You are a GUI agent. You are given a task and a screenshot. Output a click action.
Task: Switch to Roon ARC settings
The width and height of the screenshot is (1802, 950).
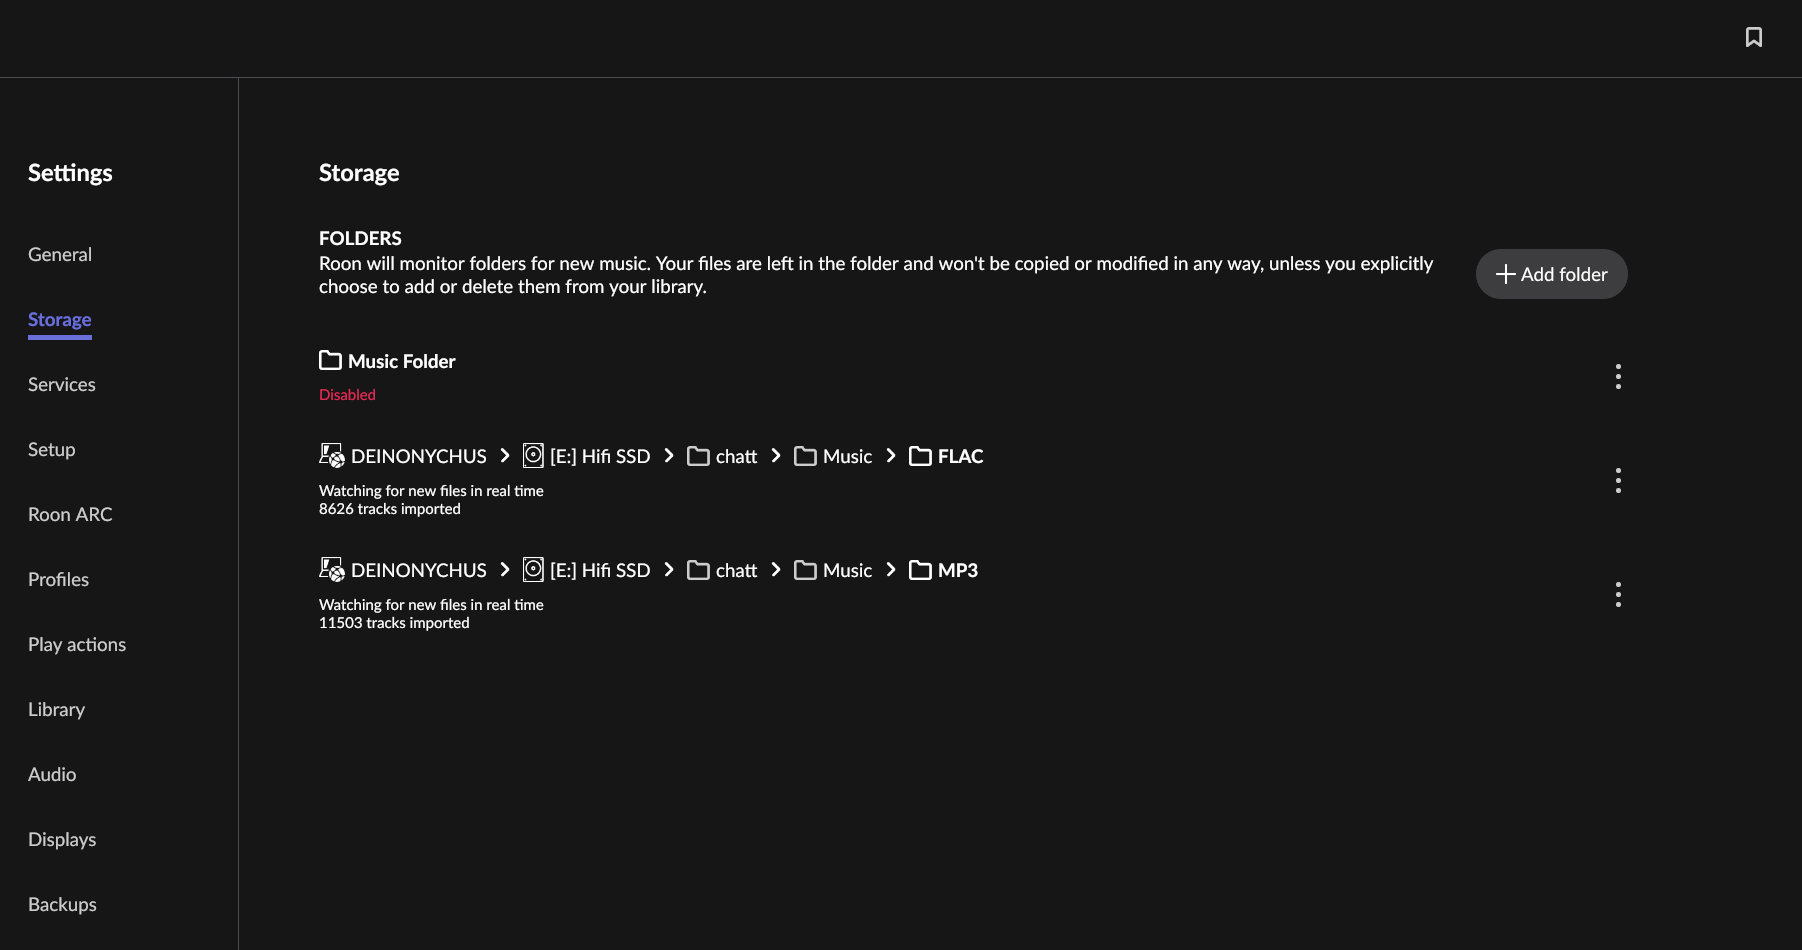click(x=70, y=515)
